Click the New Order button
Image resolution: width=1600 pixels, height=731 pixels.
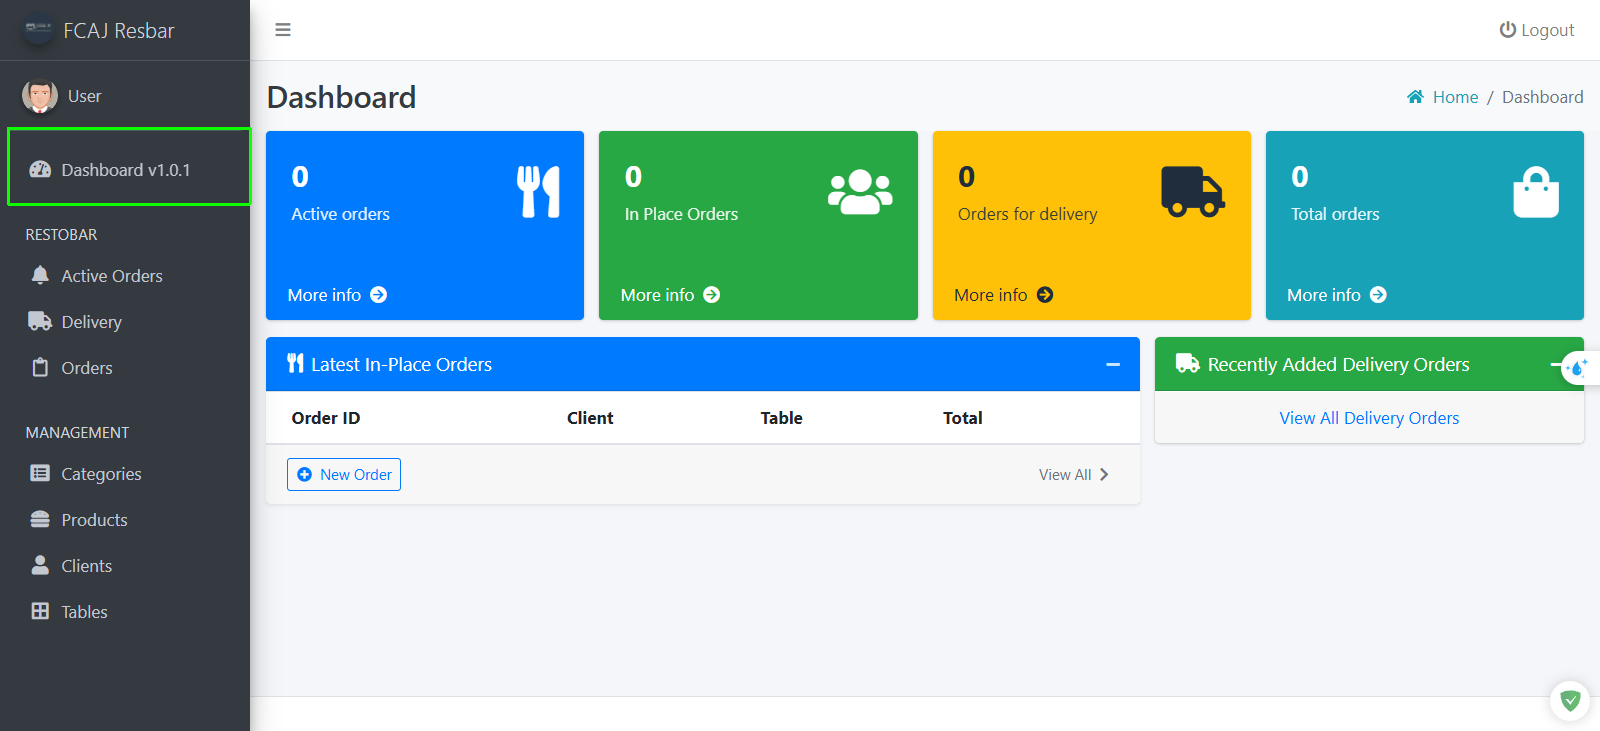344,475
